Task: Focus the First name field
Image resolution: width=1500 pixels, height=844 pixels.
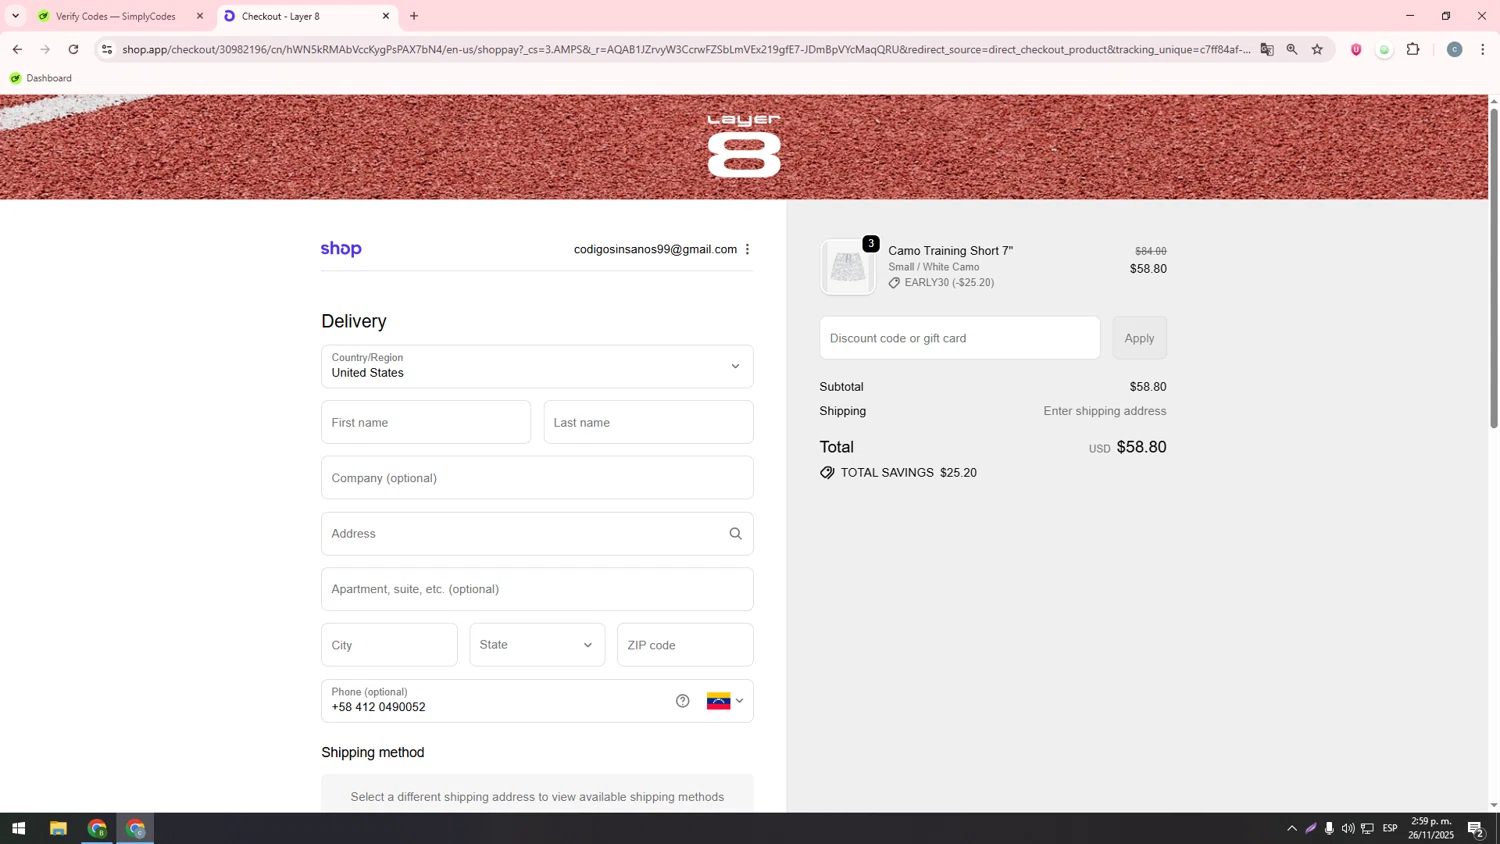Action: click(426, 422)
